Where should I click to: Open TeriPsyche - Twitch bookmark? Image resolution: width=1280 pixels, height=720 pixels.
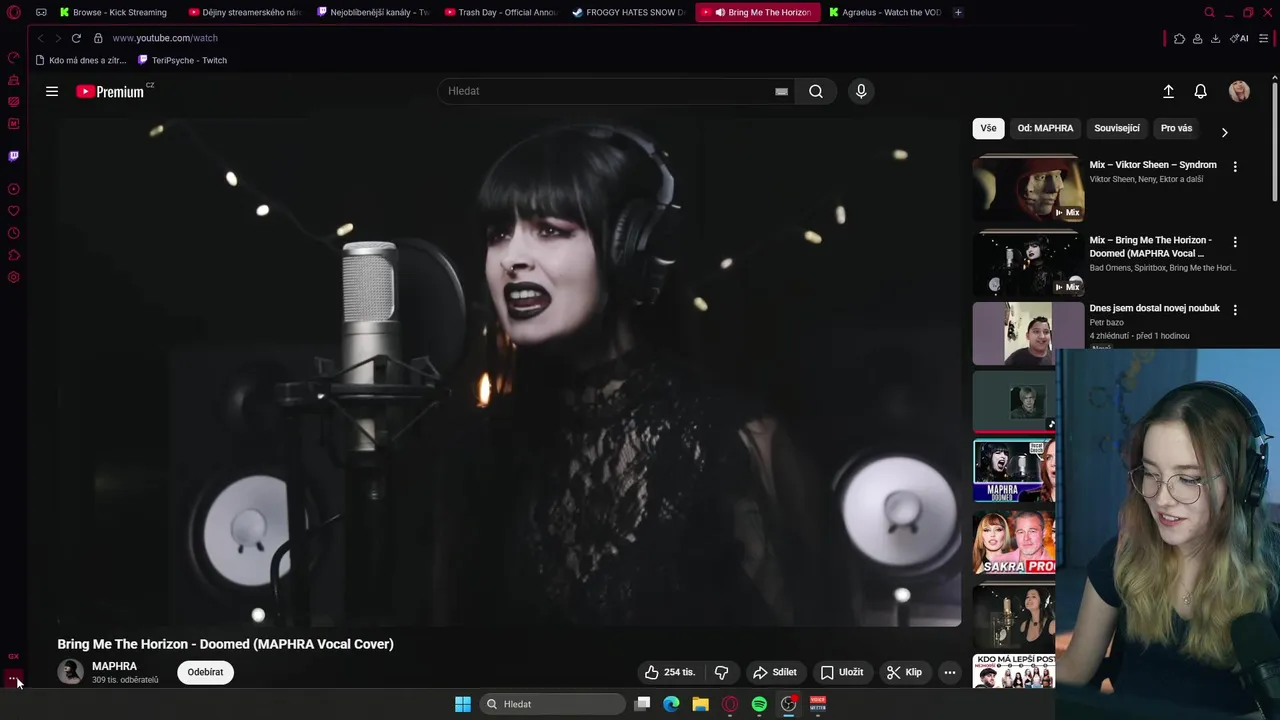click(x=182, y=60)
